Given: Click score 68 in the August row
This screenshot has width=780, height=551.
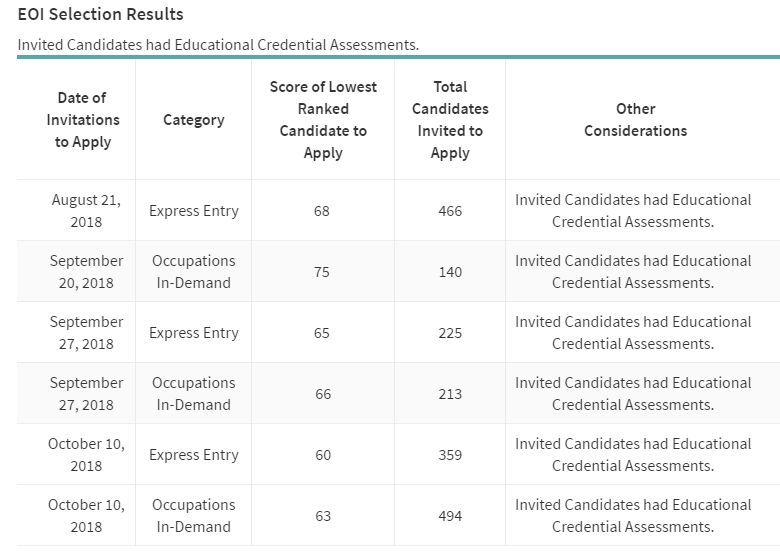Looking at the screenshot, I should click(x=322, y=211).
